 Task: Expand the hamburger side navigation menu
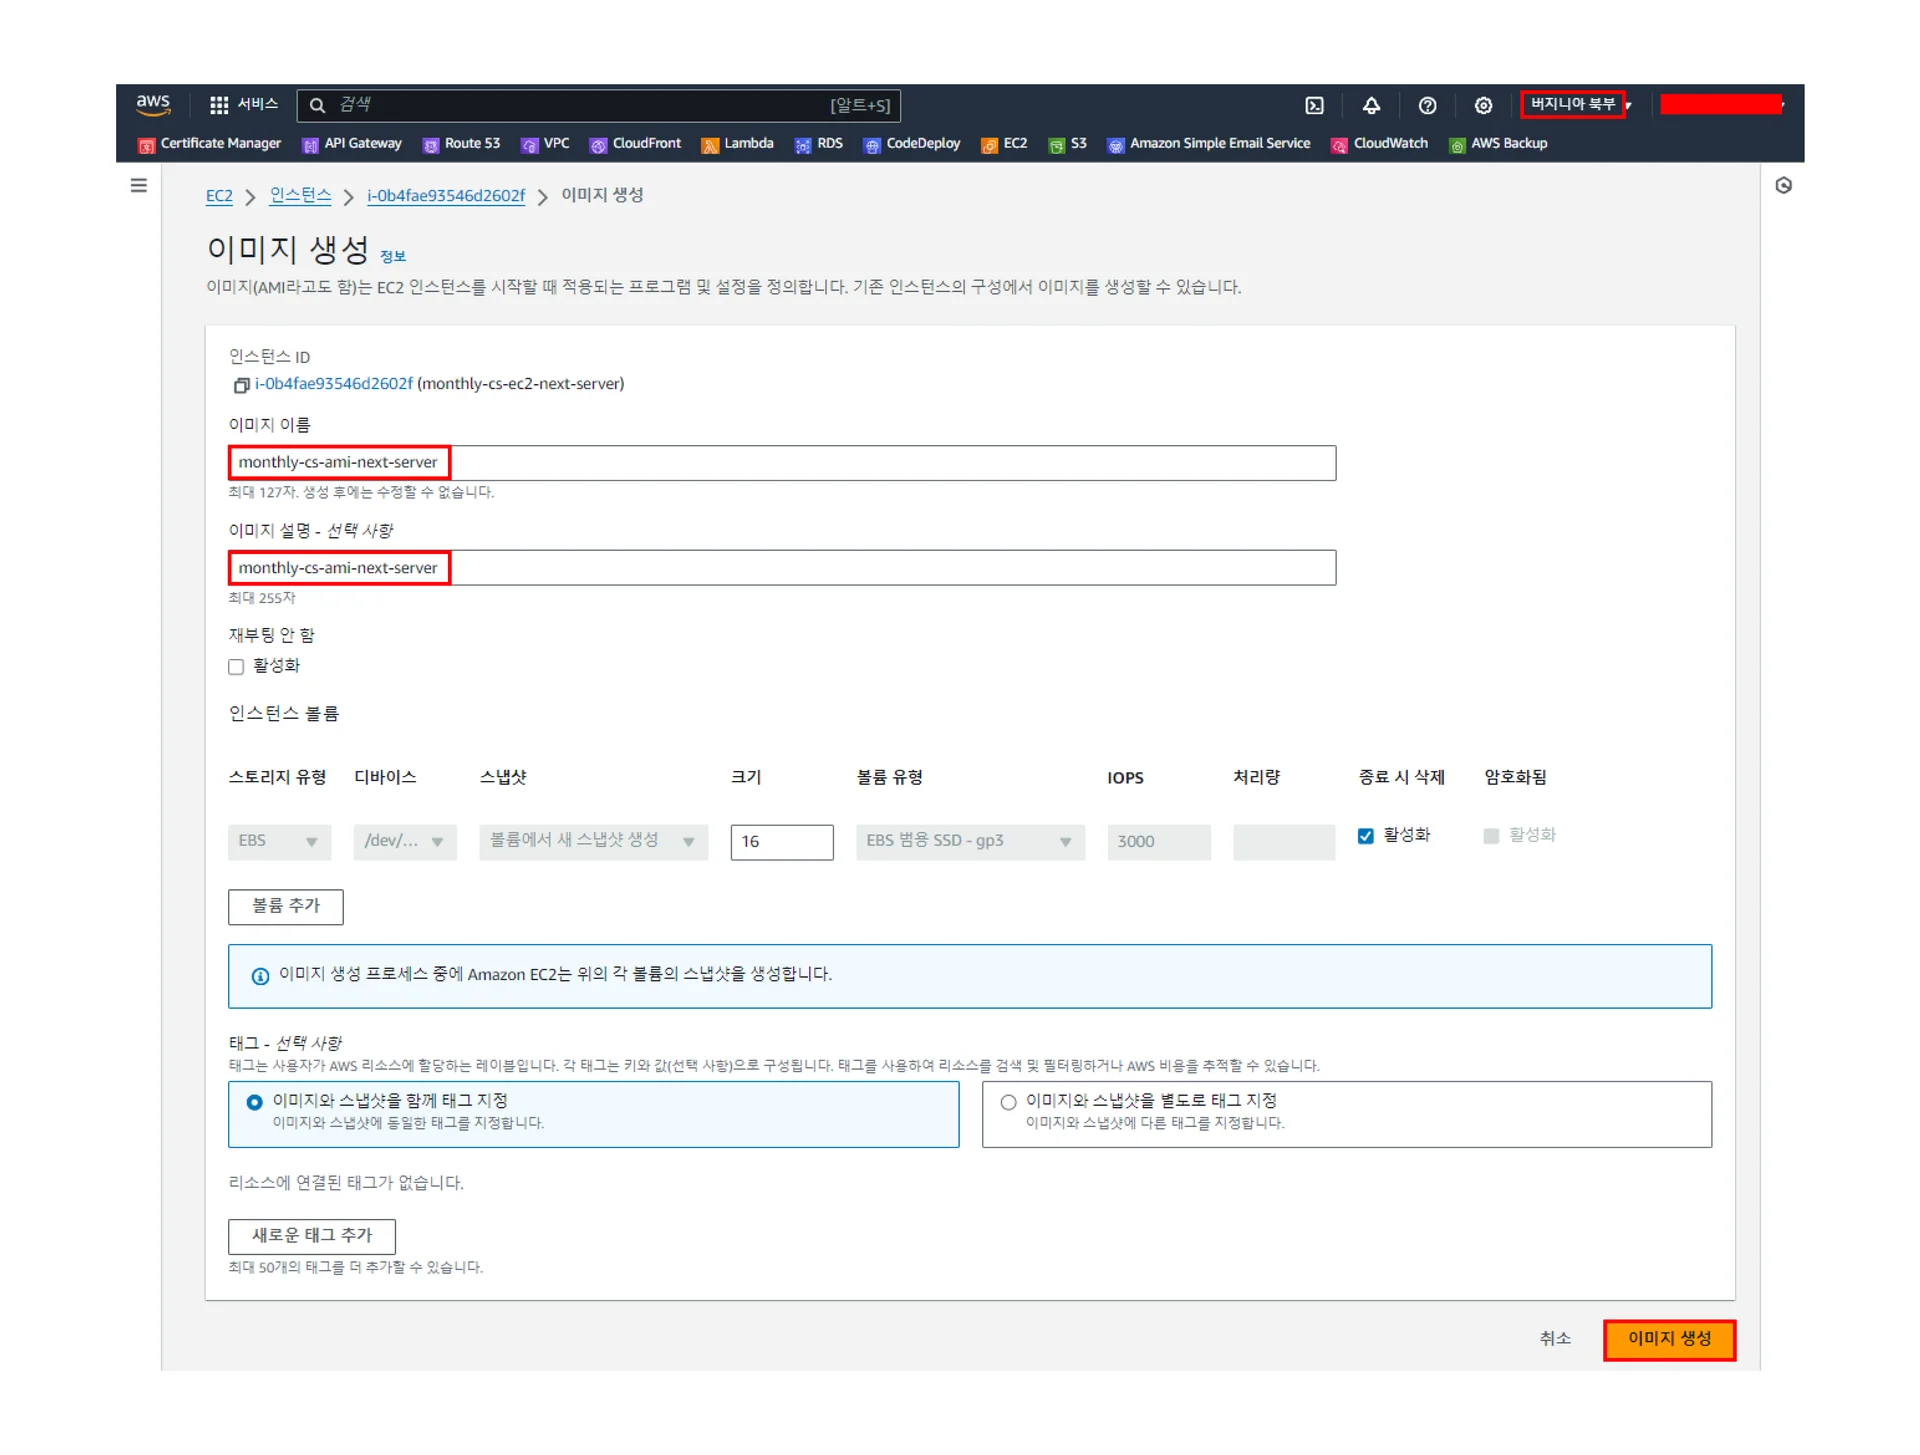[x=139, y=185]
